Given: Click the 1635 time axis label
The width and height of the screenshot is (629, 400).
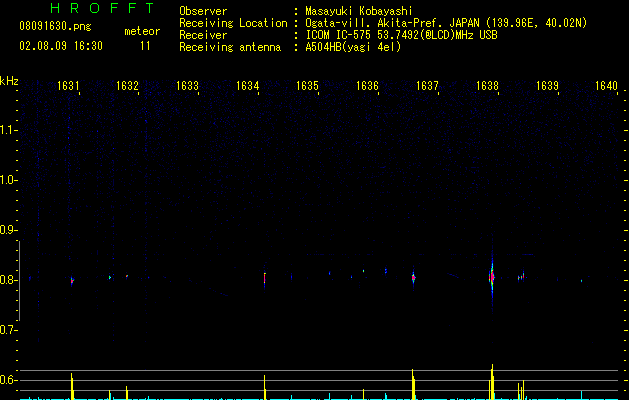Looking at the screenshot, I should pos(307,86).
